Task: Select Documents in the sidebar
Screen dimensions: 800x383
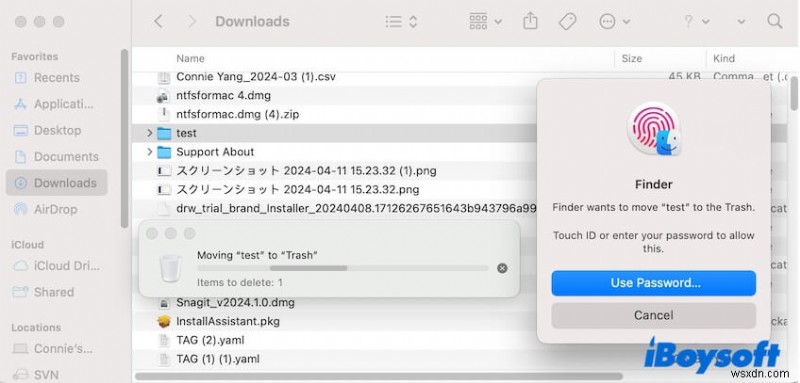Action: (x=57, y=157)
